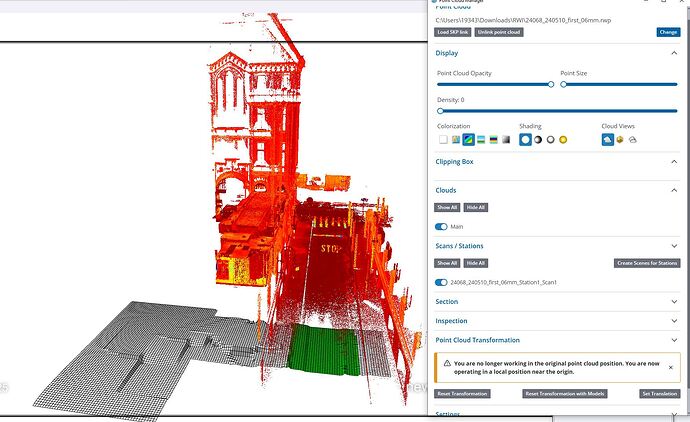
Task: Click the Density: 0 label
Action: pyautogui.click(x=450, y=100)
